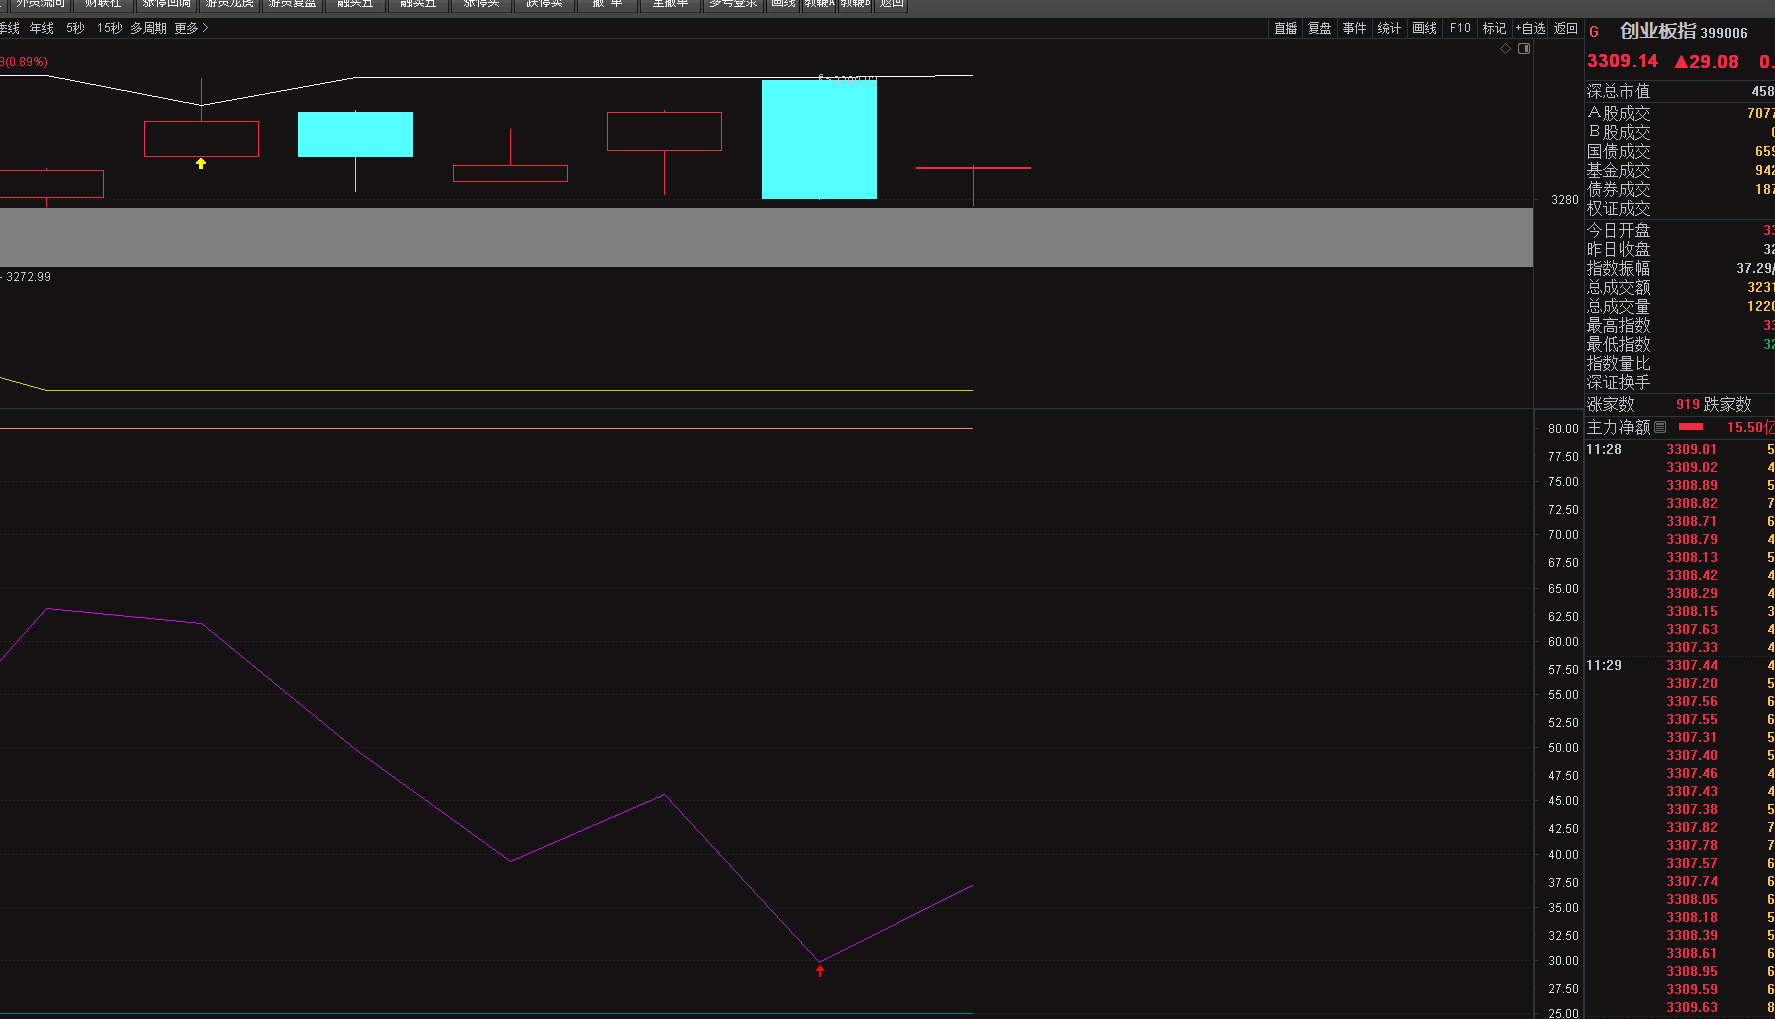The height and width of the screenshot is (1019, 1775).
Task: Add to watchlist with +自选
Action: (1530, 28)
